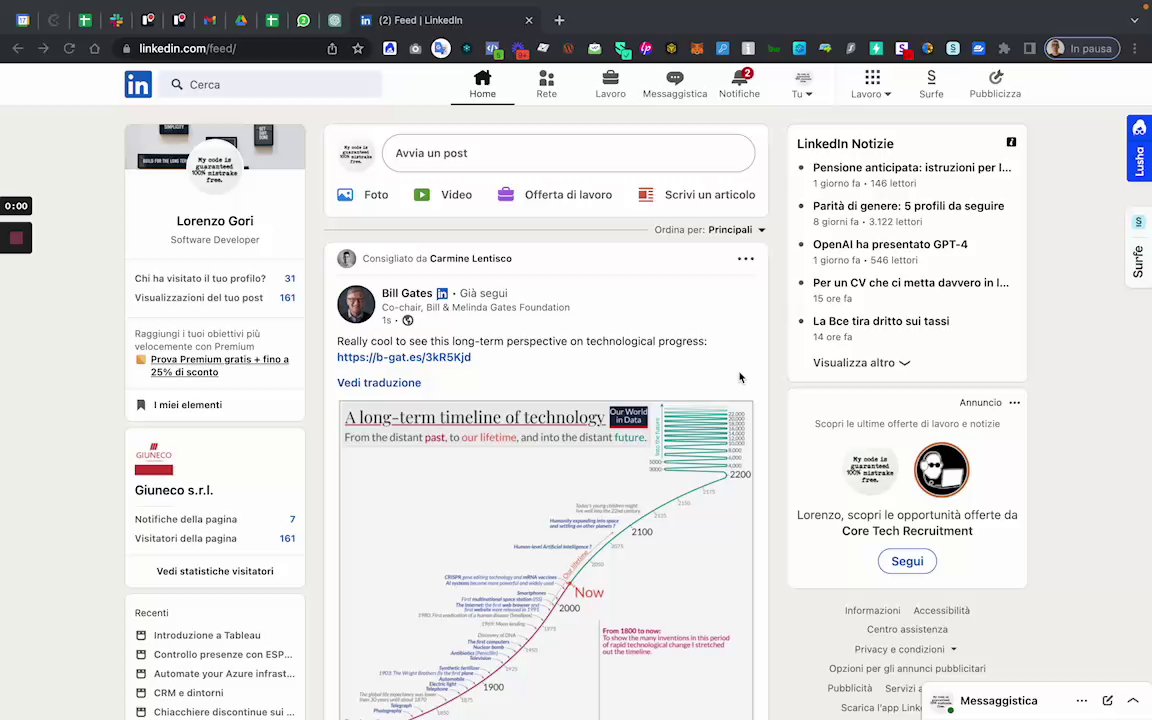Click Segui for Core Tech Recruitment
Image resolution: width=1152 pixels, height=720 pixels.
907,561
